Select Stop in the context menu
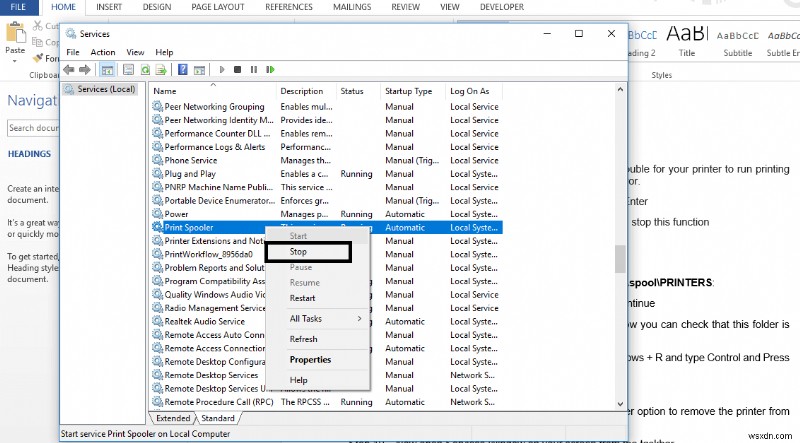Screen dimensions: 800x443 (308, 252)
